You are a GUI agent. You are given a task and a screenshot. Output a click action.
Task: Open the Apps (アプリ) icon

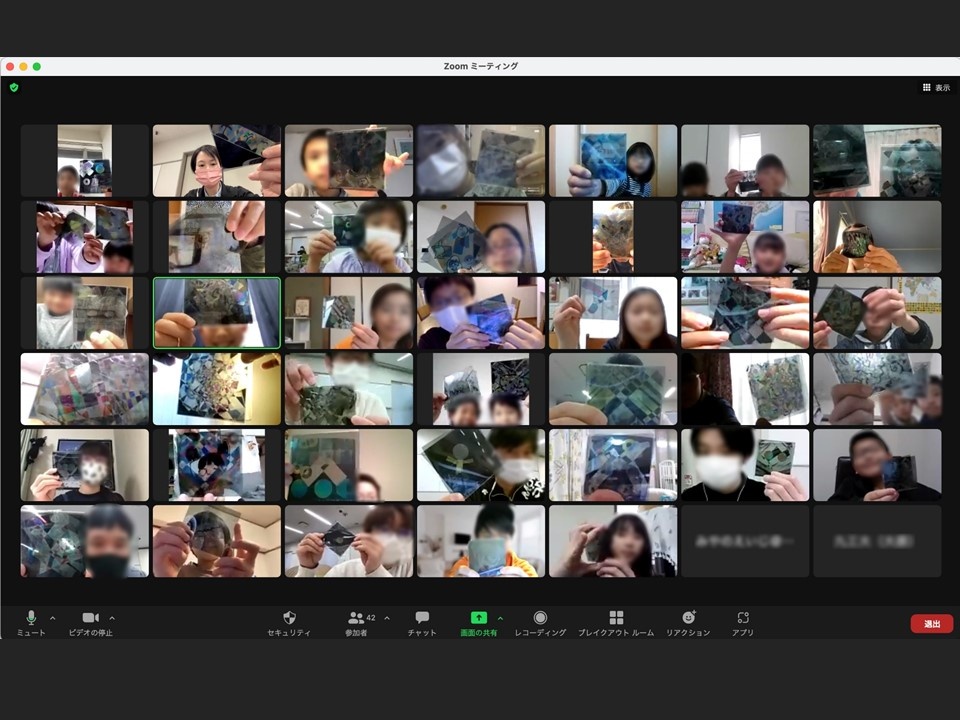tap(742, 618)
